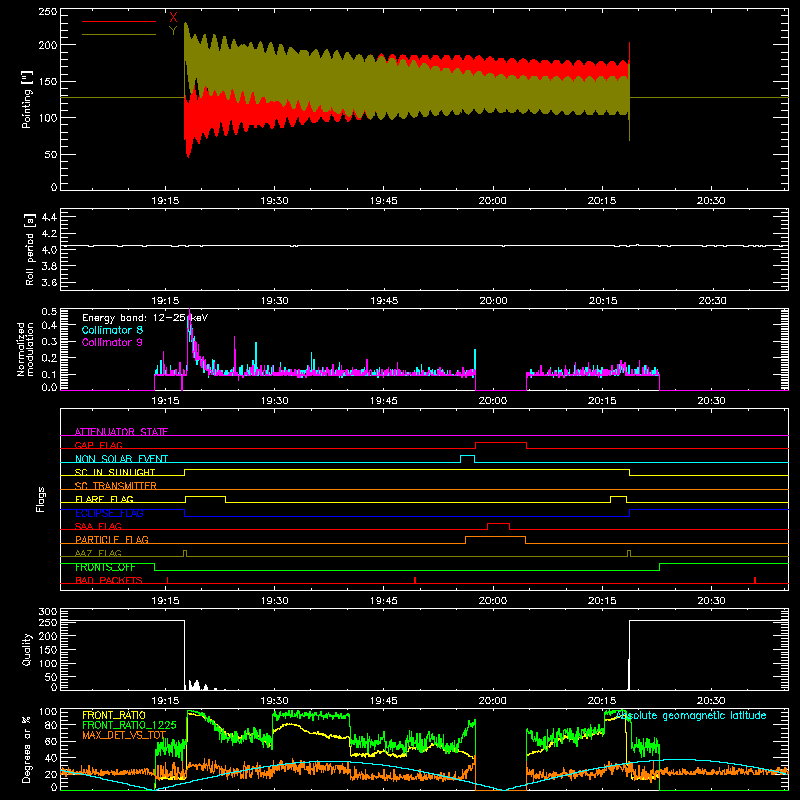
Task: Click the 19:15 tick label under the Quality plot
Action: coord(165,701)
